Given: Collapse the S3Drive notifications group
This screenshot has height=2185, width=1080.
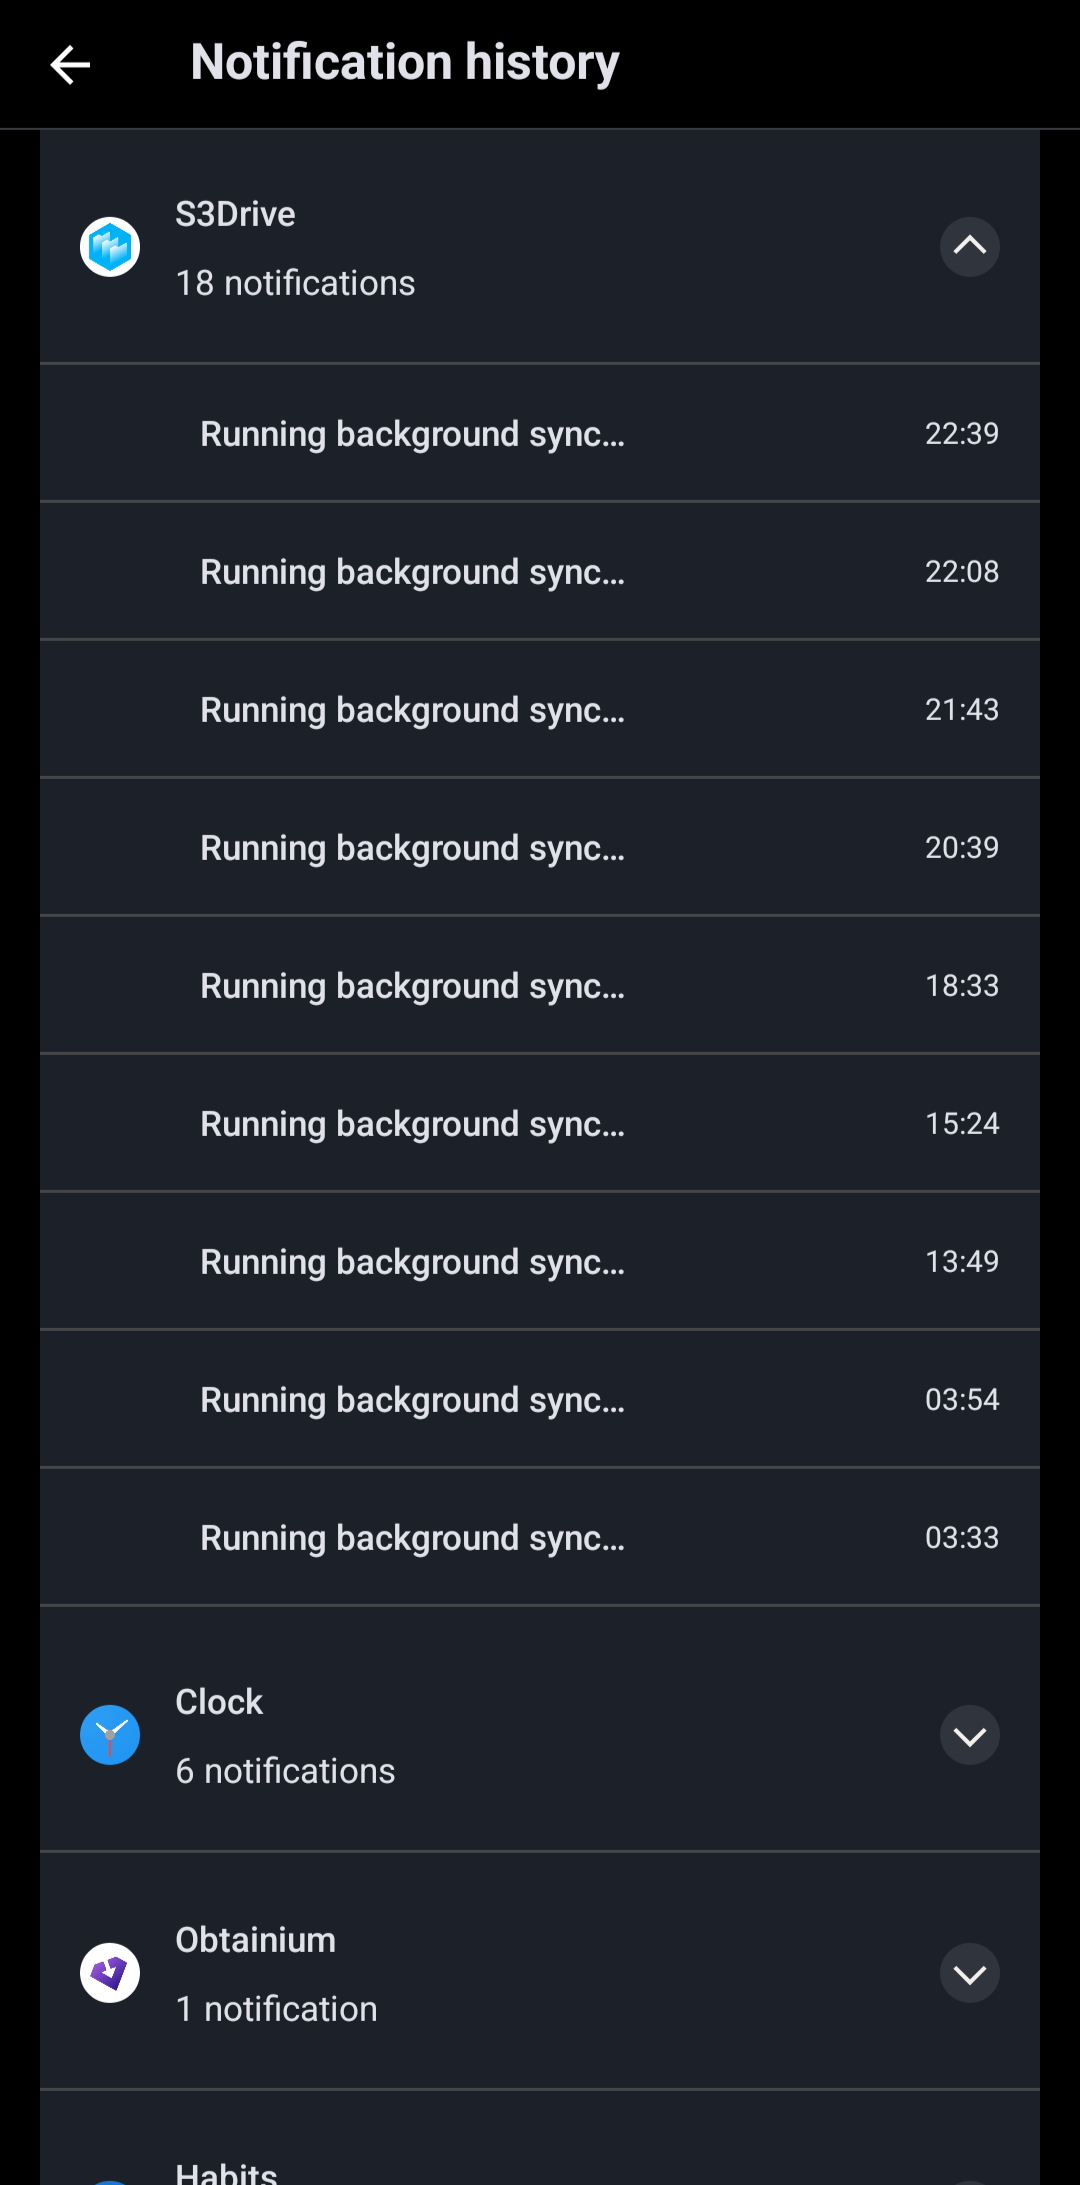Looking at the screenshot, I should point(969,247).
